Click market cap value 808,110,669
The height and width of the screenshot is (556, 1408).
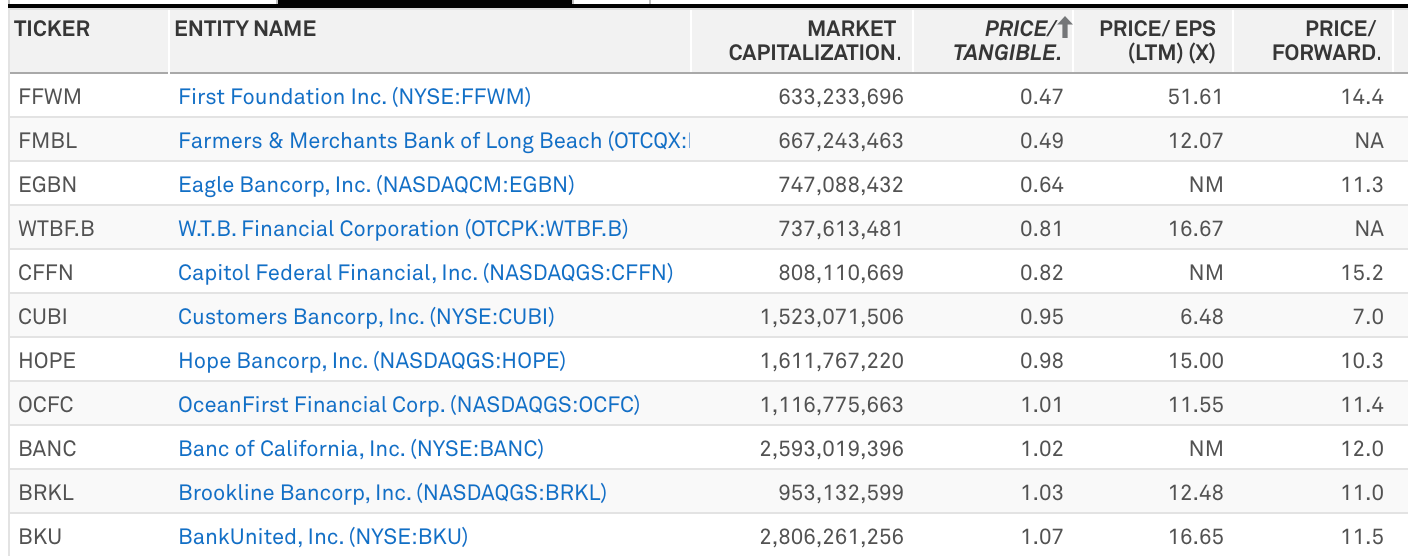(841, 273)
